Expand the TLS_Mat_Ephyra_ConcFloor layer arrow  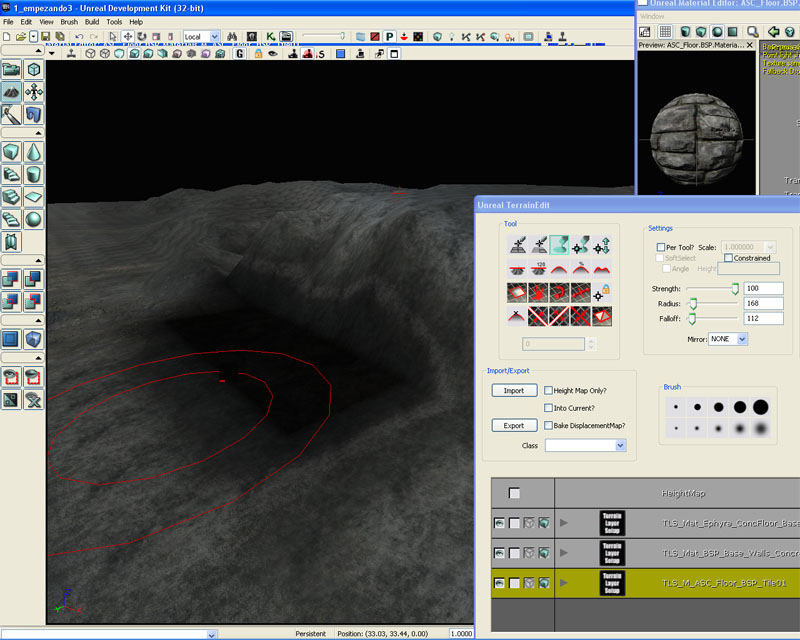click(x=564, y=523)
